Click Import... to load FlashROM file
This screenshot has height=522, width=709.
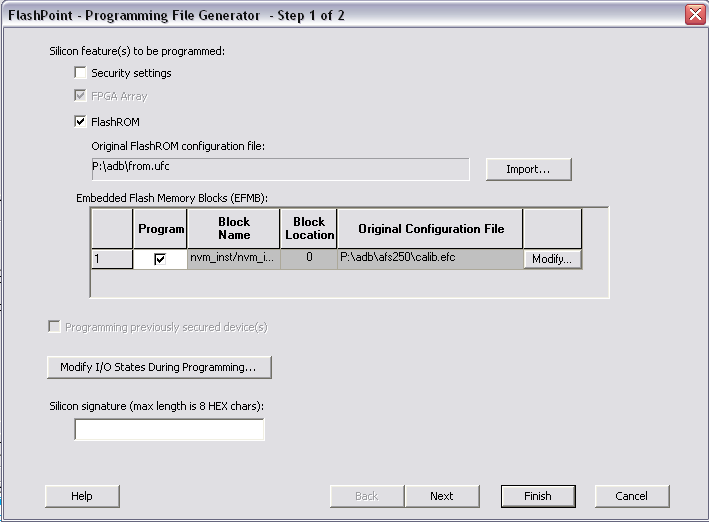pyautogui.click(x=528, y=169)
